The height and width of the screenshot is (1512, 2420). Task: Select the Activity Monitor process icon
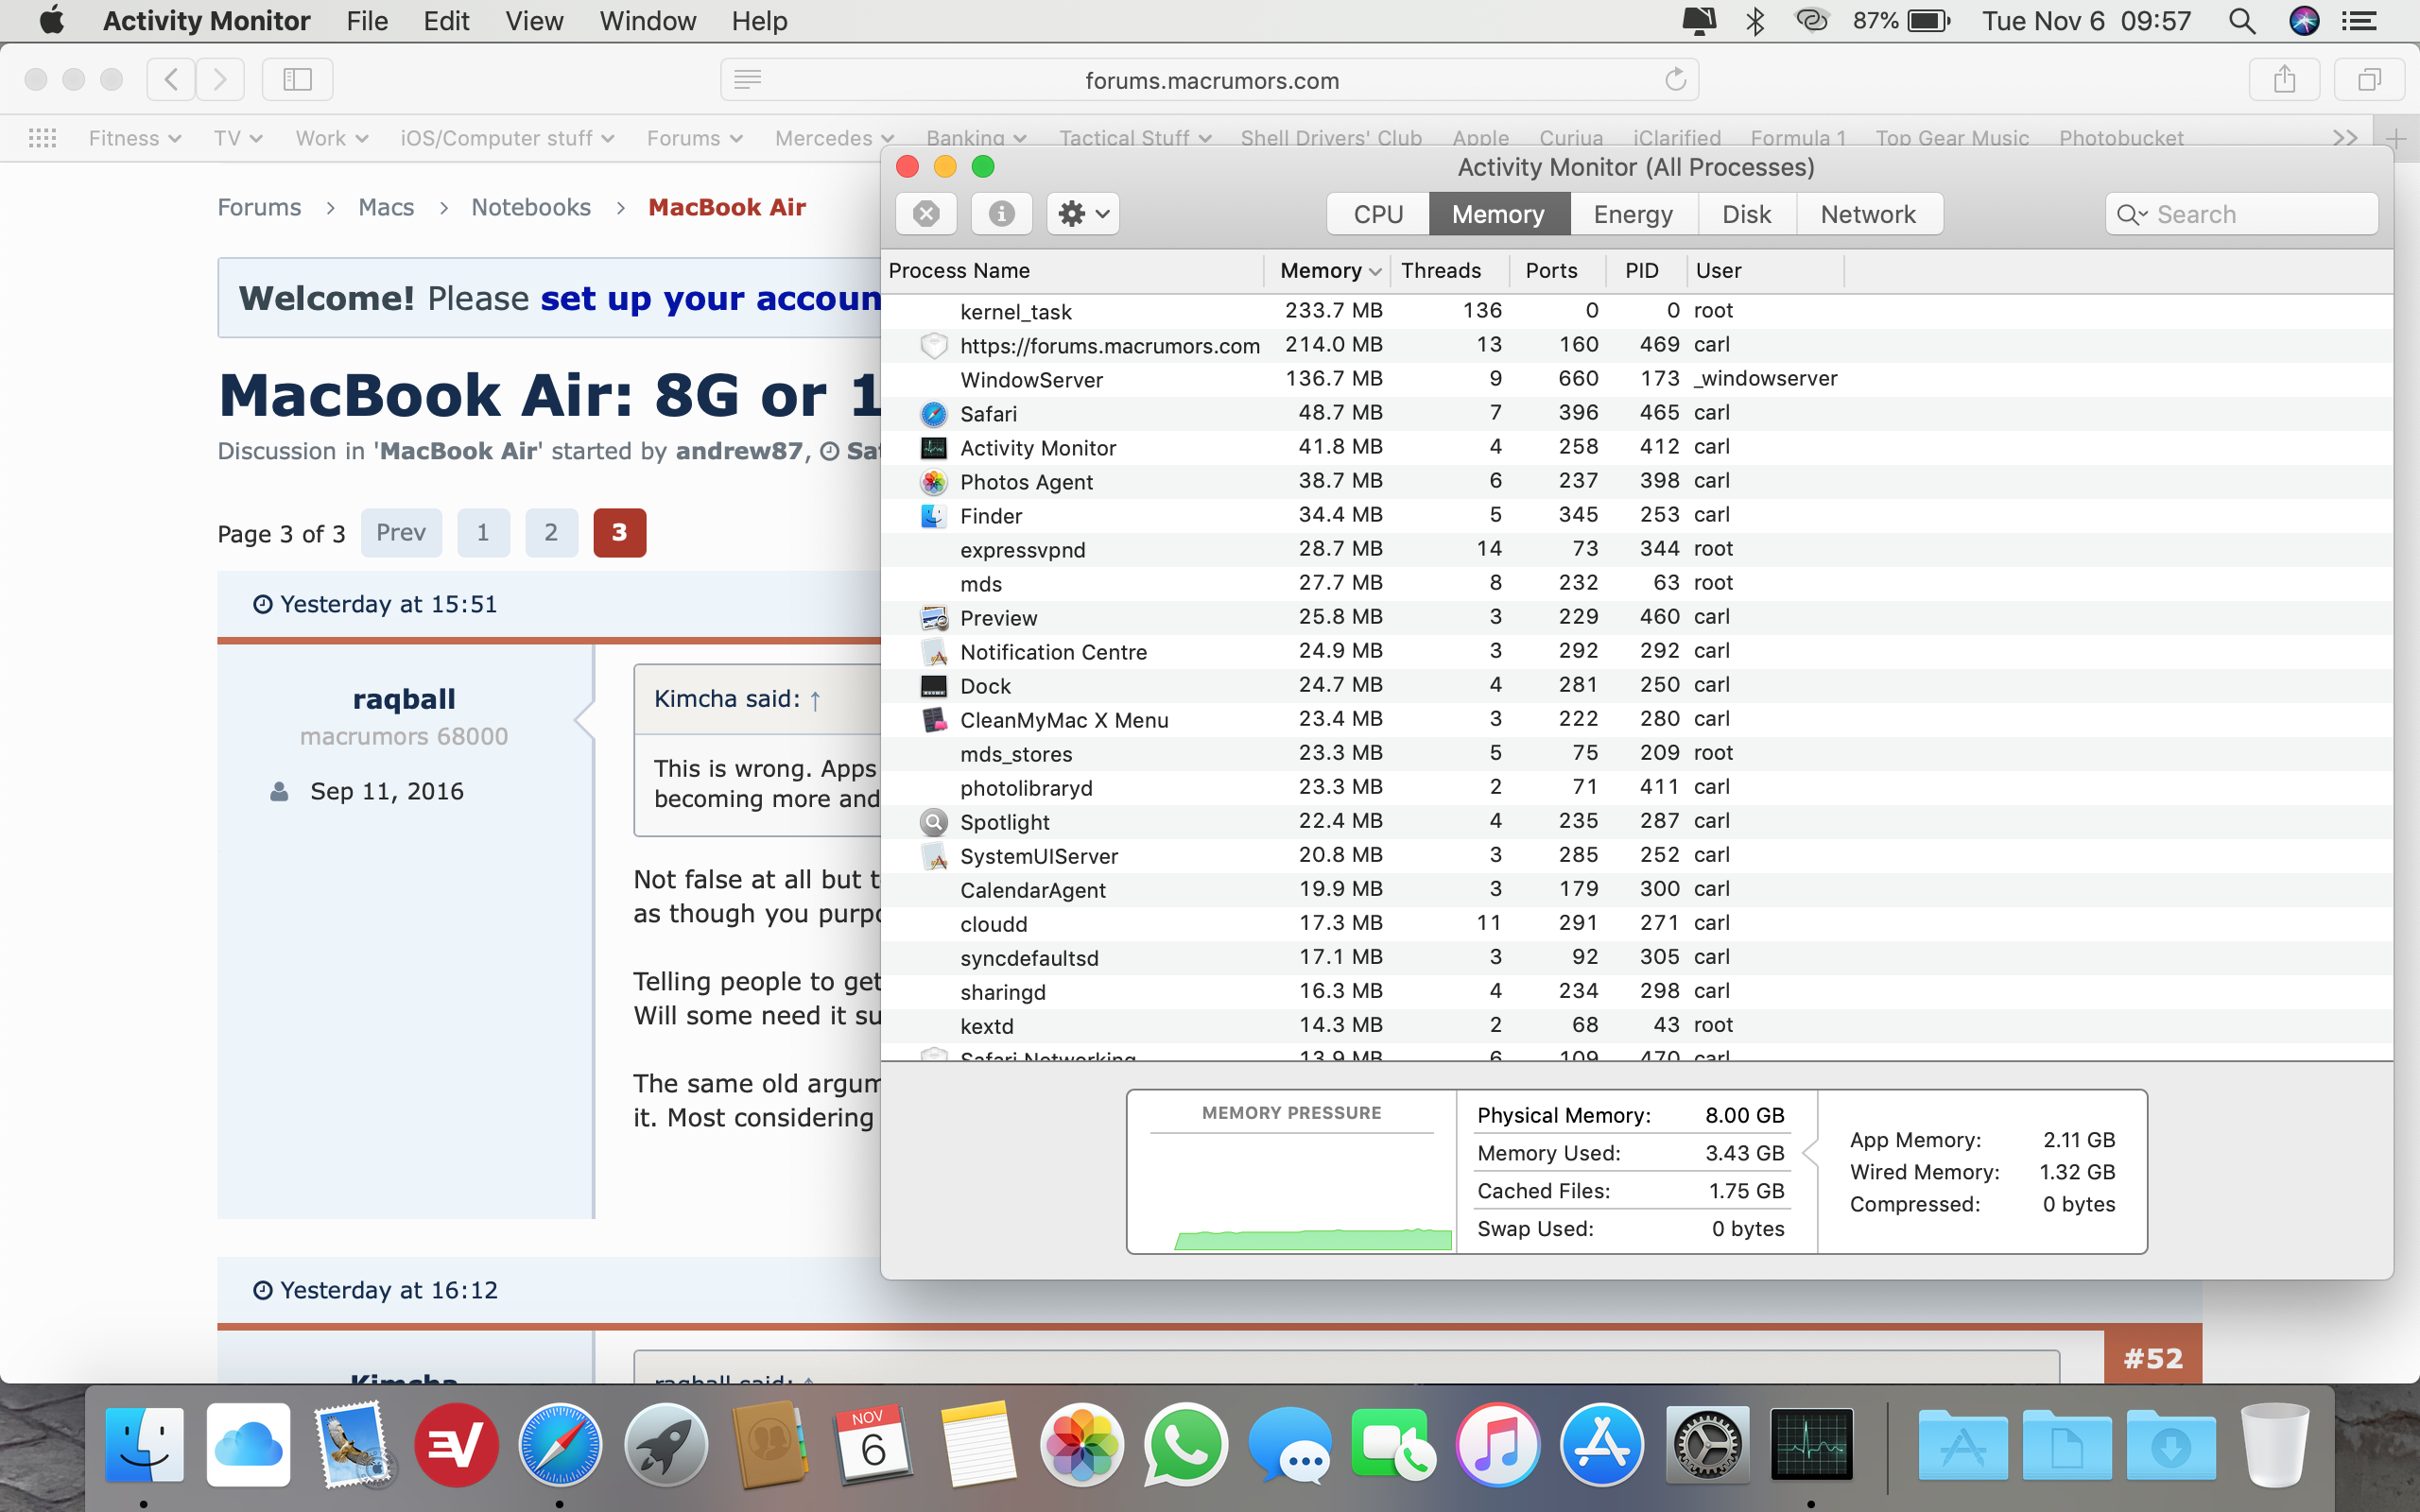point(933,448)
